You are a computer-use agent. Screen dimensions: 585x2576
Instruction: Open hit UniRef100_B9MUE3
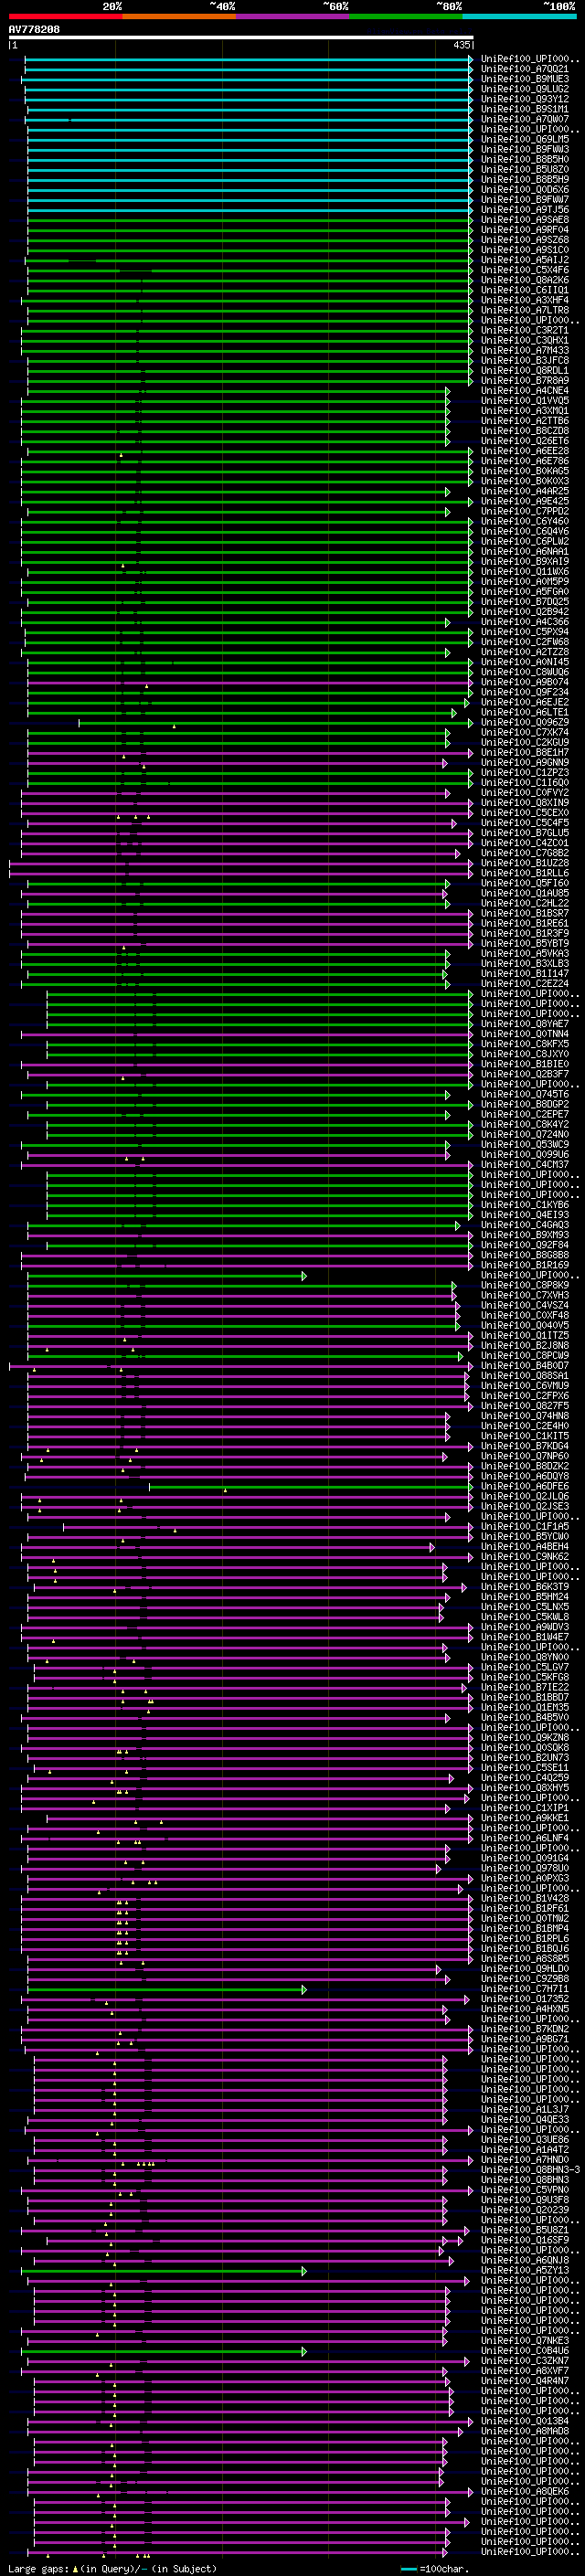coord(525,79)
